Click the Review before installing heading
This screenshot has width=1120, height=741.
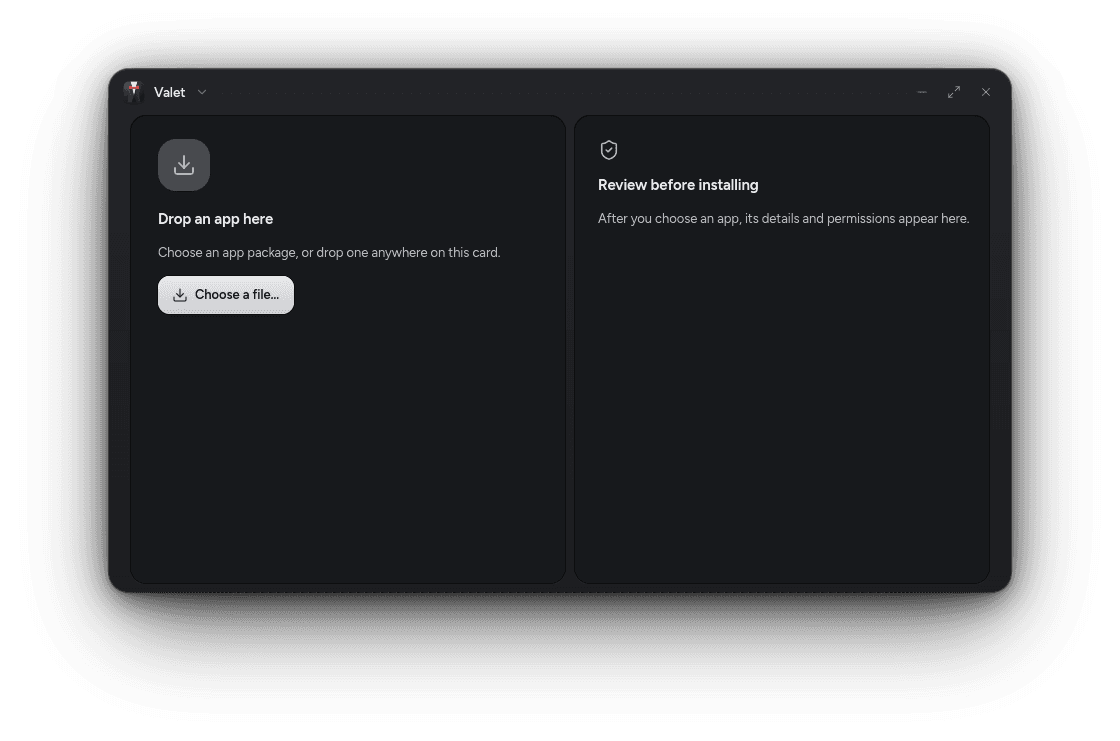click(678, 185)
